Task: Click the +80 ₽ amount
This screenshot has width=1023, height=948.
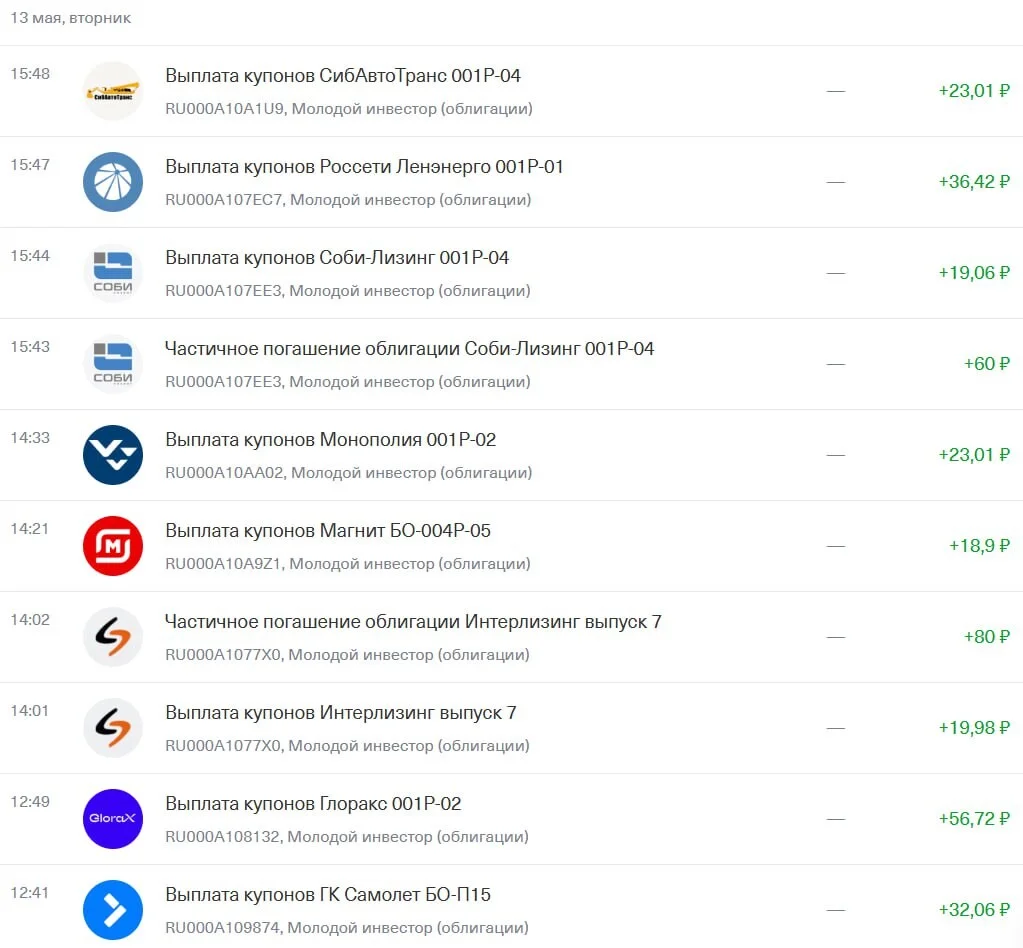Action: [986, 637]
